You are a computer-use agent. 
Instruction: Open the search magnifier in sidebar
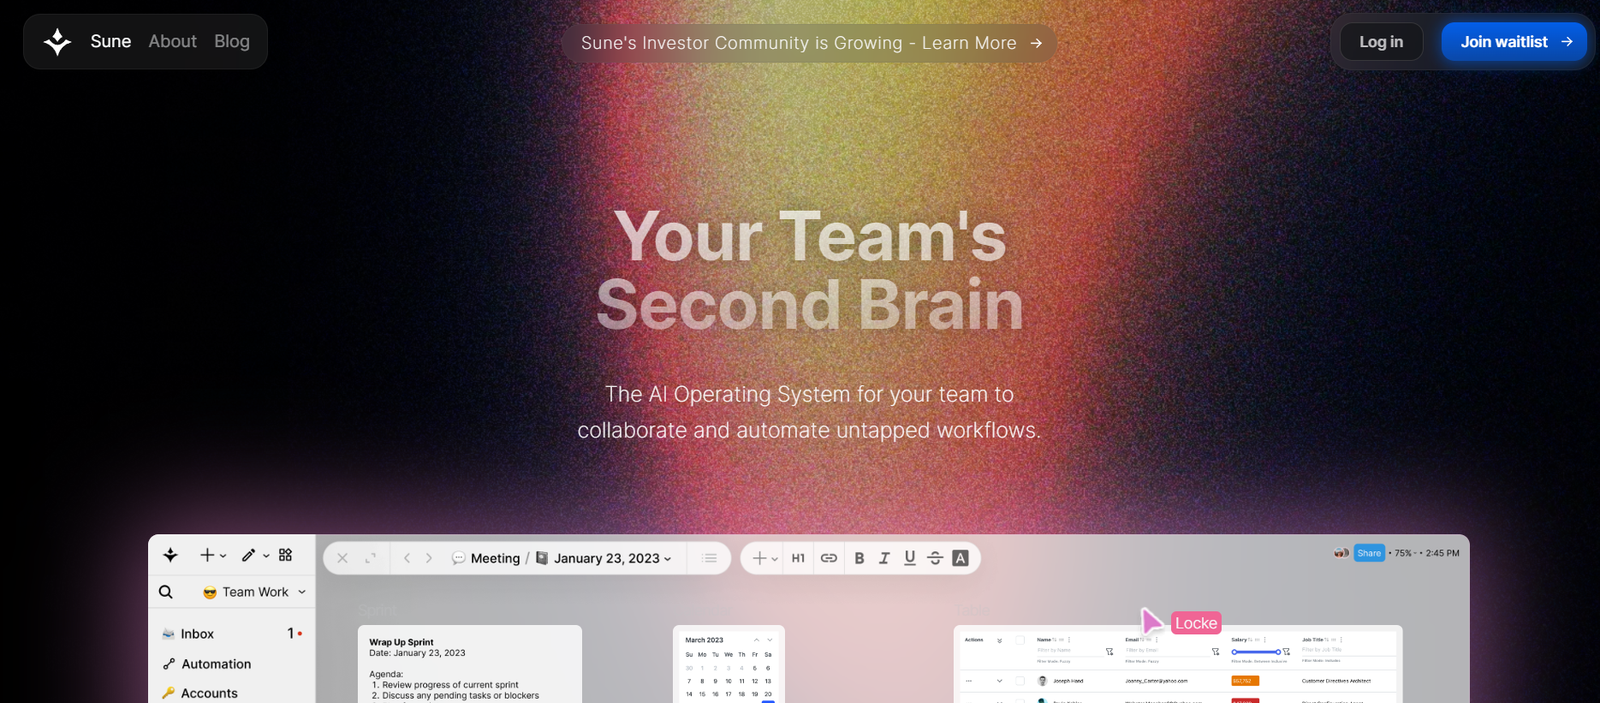point(166,592)
